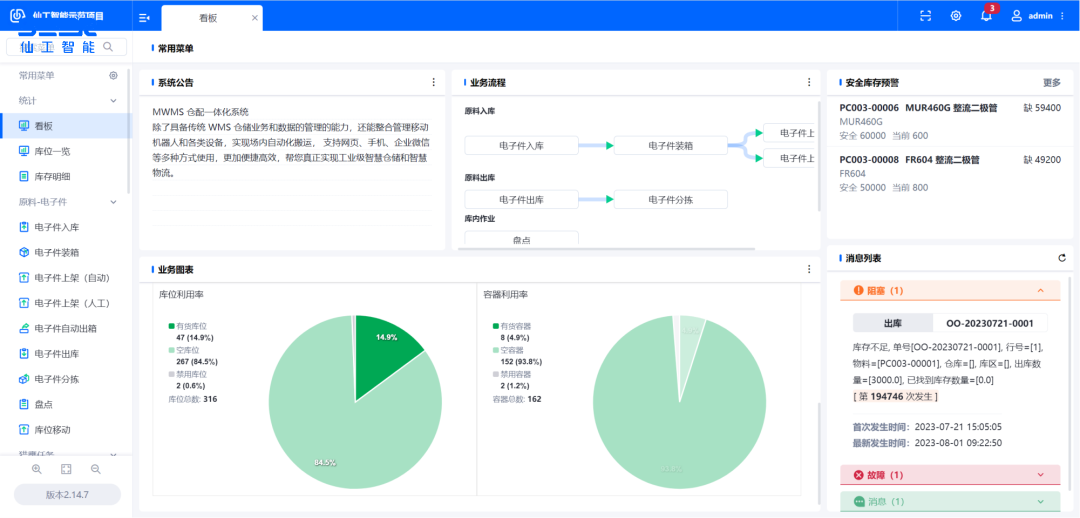
Task: Click the zoom in magnifier in sidebar footer
Action: [36, 469]
